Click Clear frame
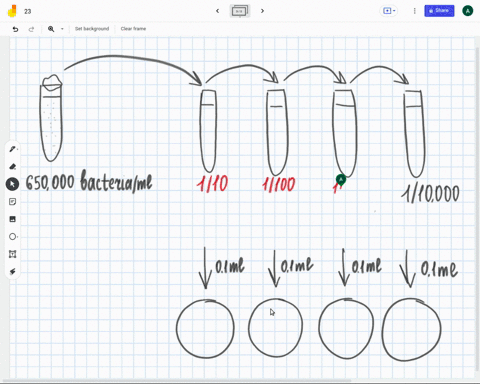This screenshot has width=480, height=384. [133, 29]
